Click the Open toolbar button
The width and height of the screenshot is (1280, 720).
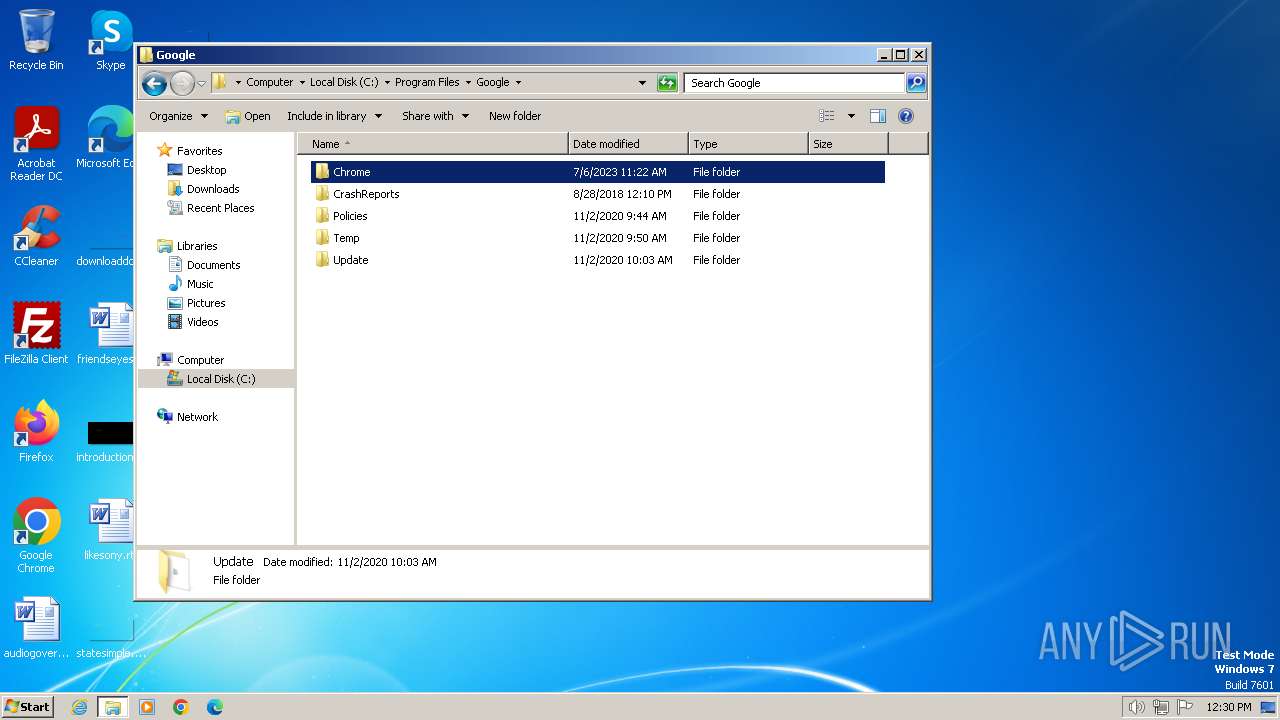click(x=248, y=116)
